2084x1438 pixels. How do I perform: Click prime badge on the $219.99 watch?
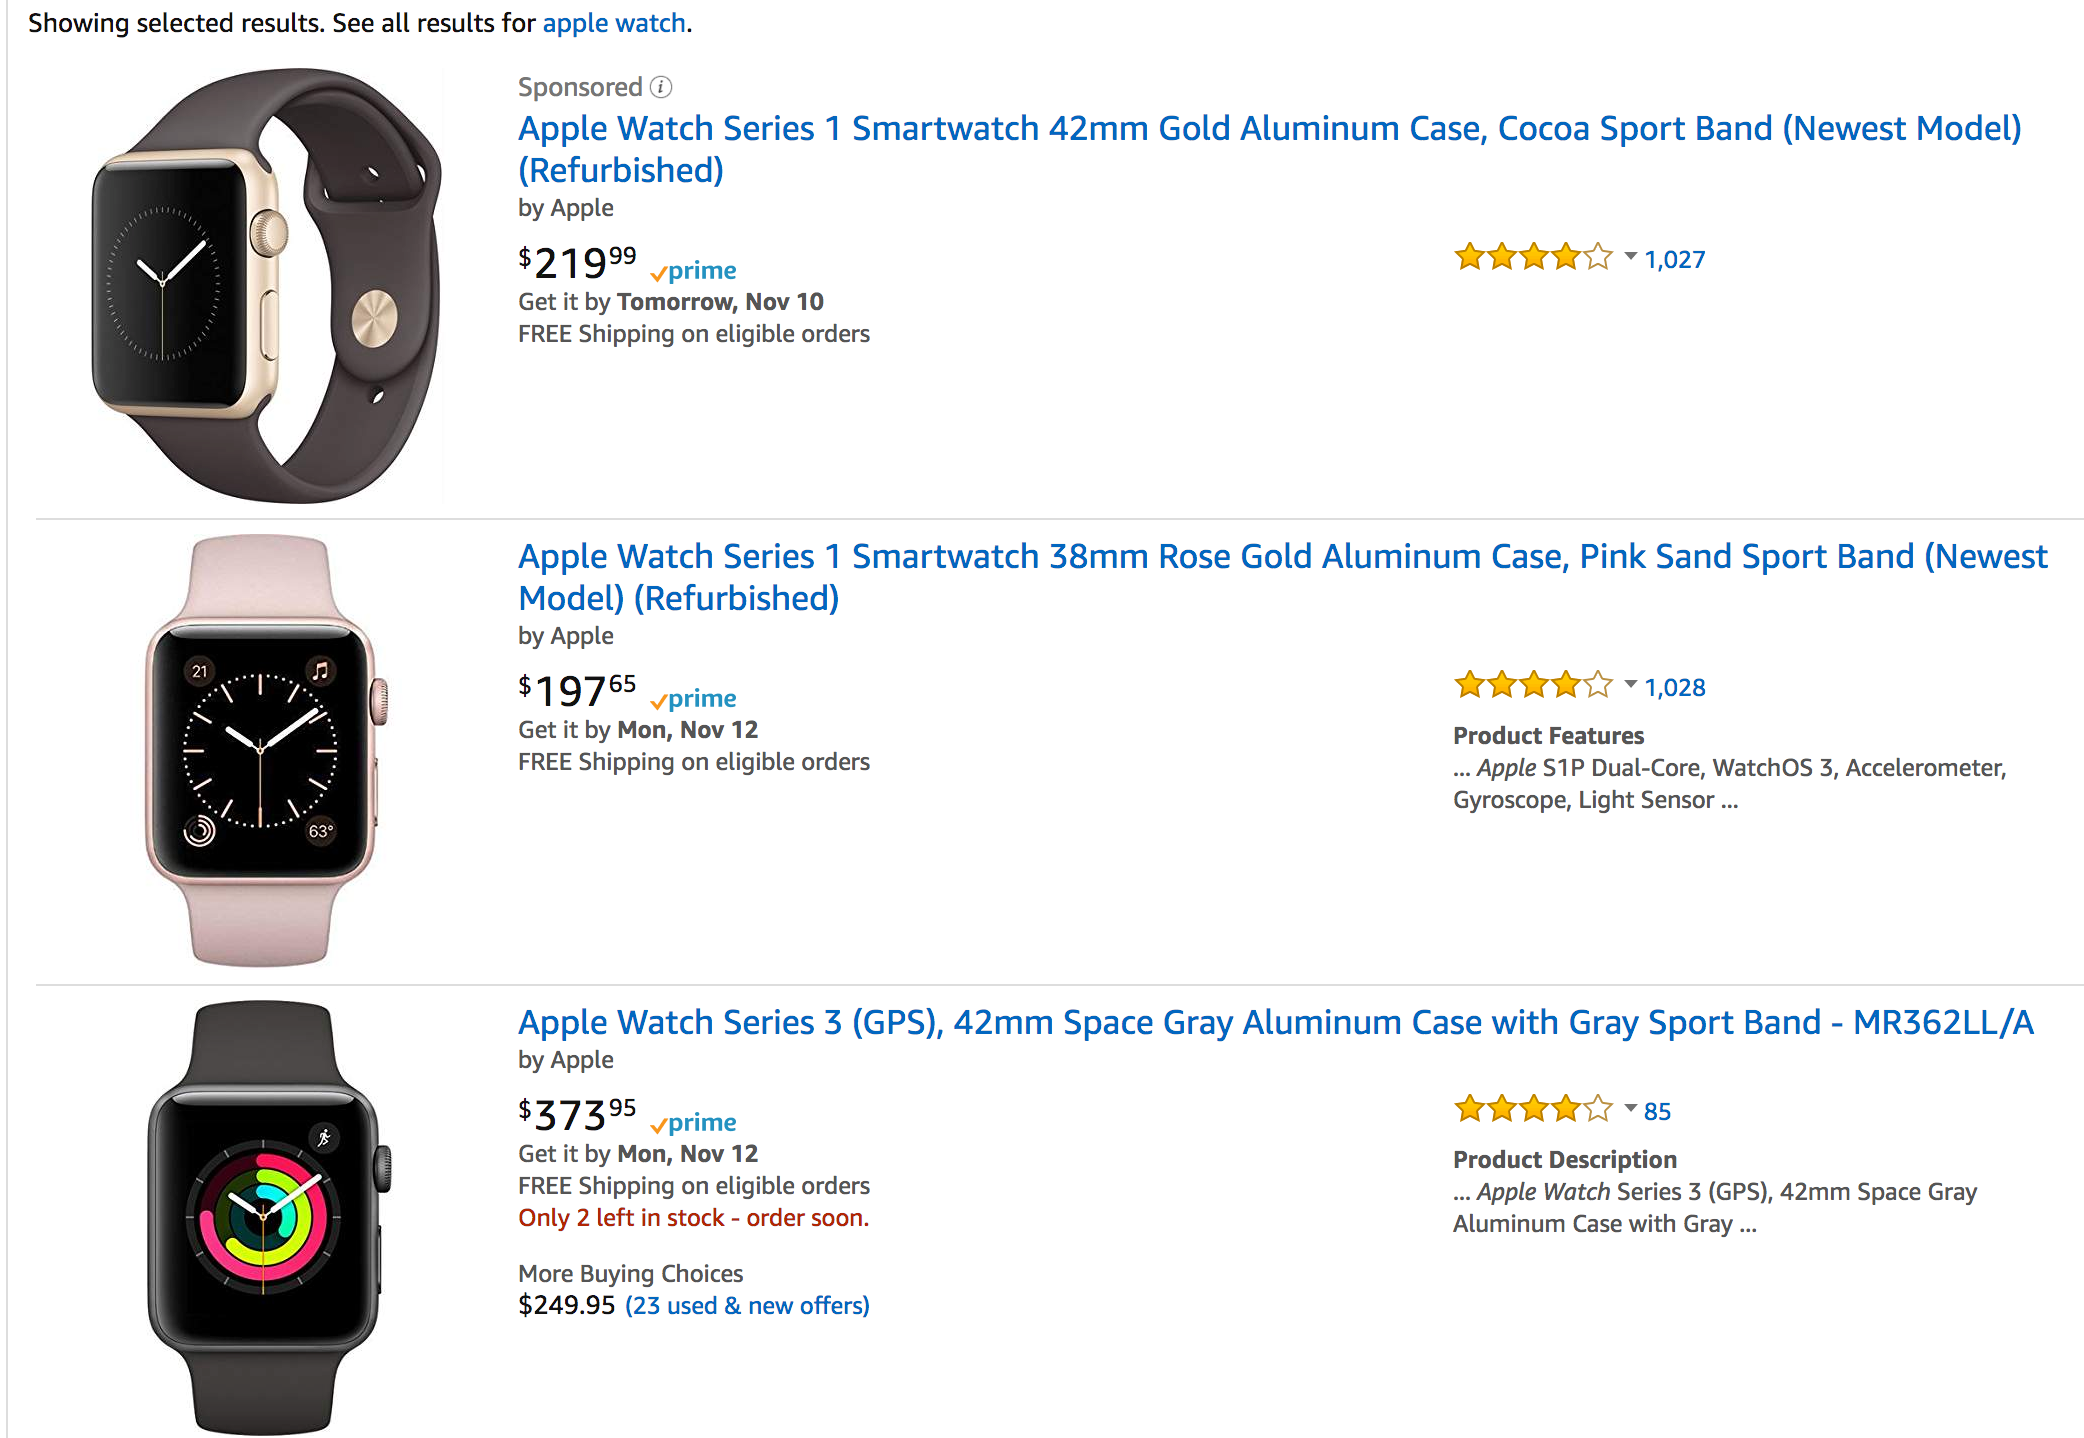(693, 271)
